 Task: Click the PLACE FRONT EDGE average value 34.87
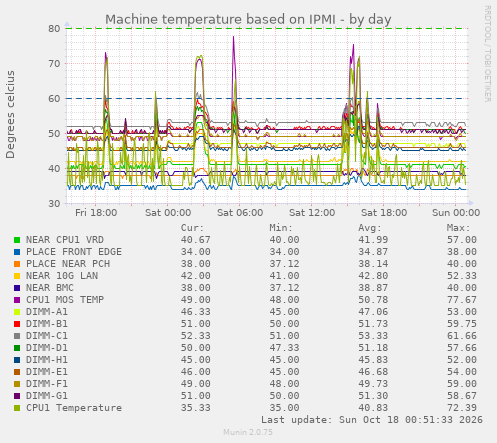coord(373,252)
